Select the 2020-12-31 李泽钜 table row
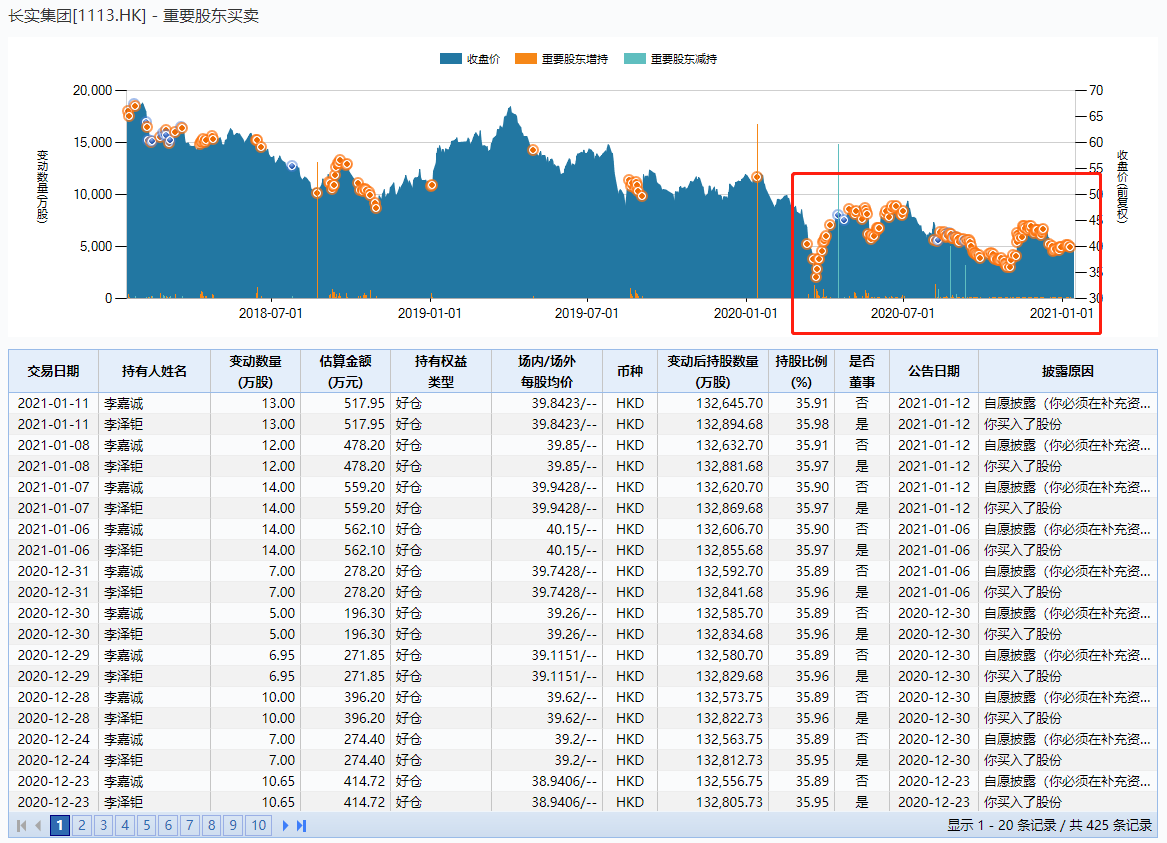 [x=400, y=592]
